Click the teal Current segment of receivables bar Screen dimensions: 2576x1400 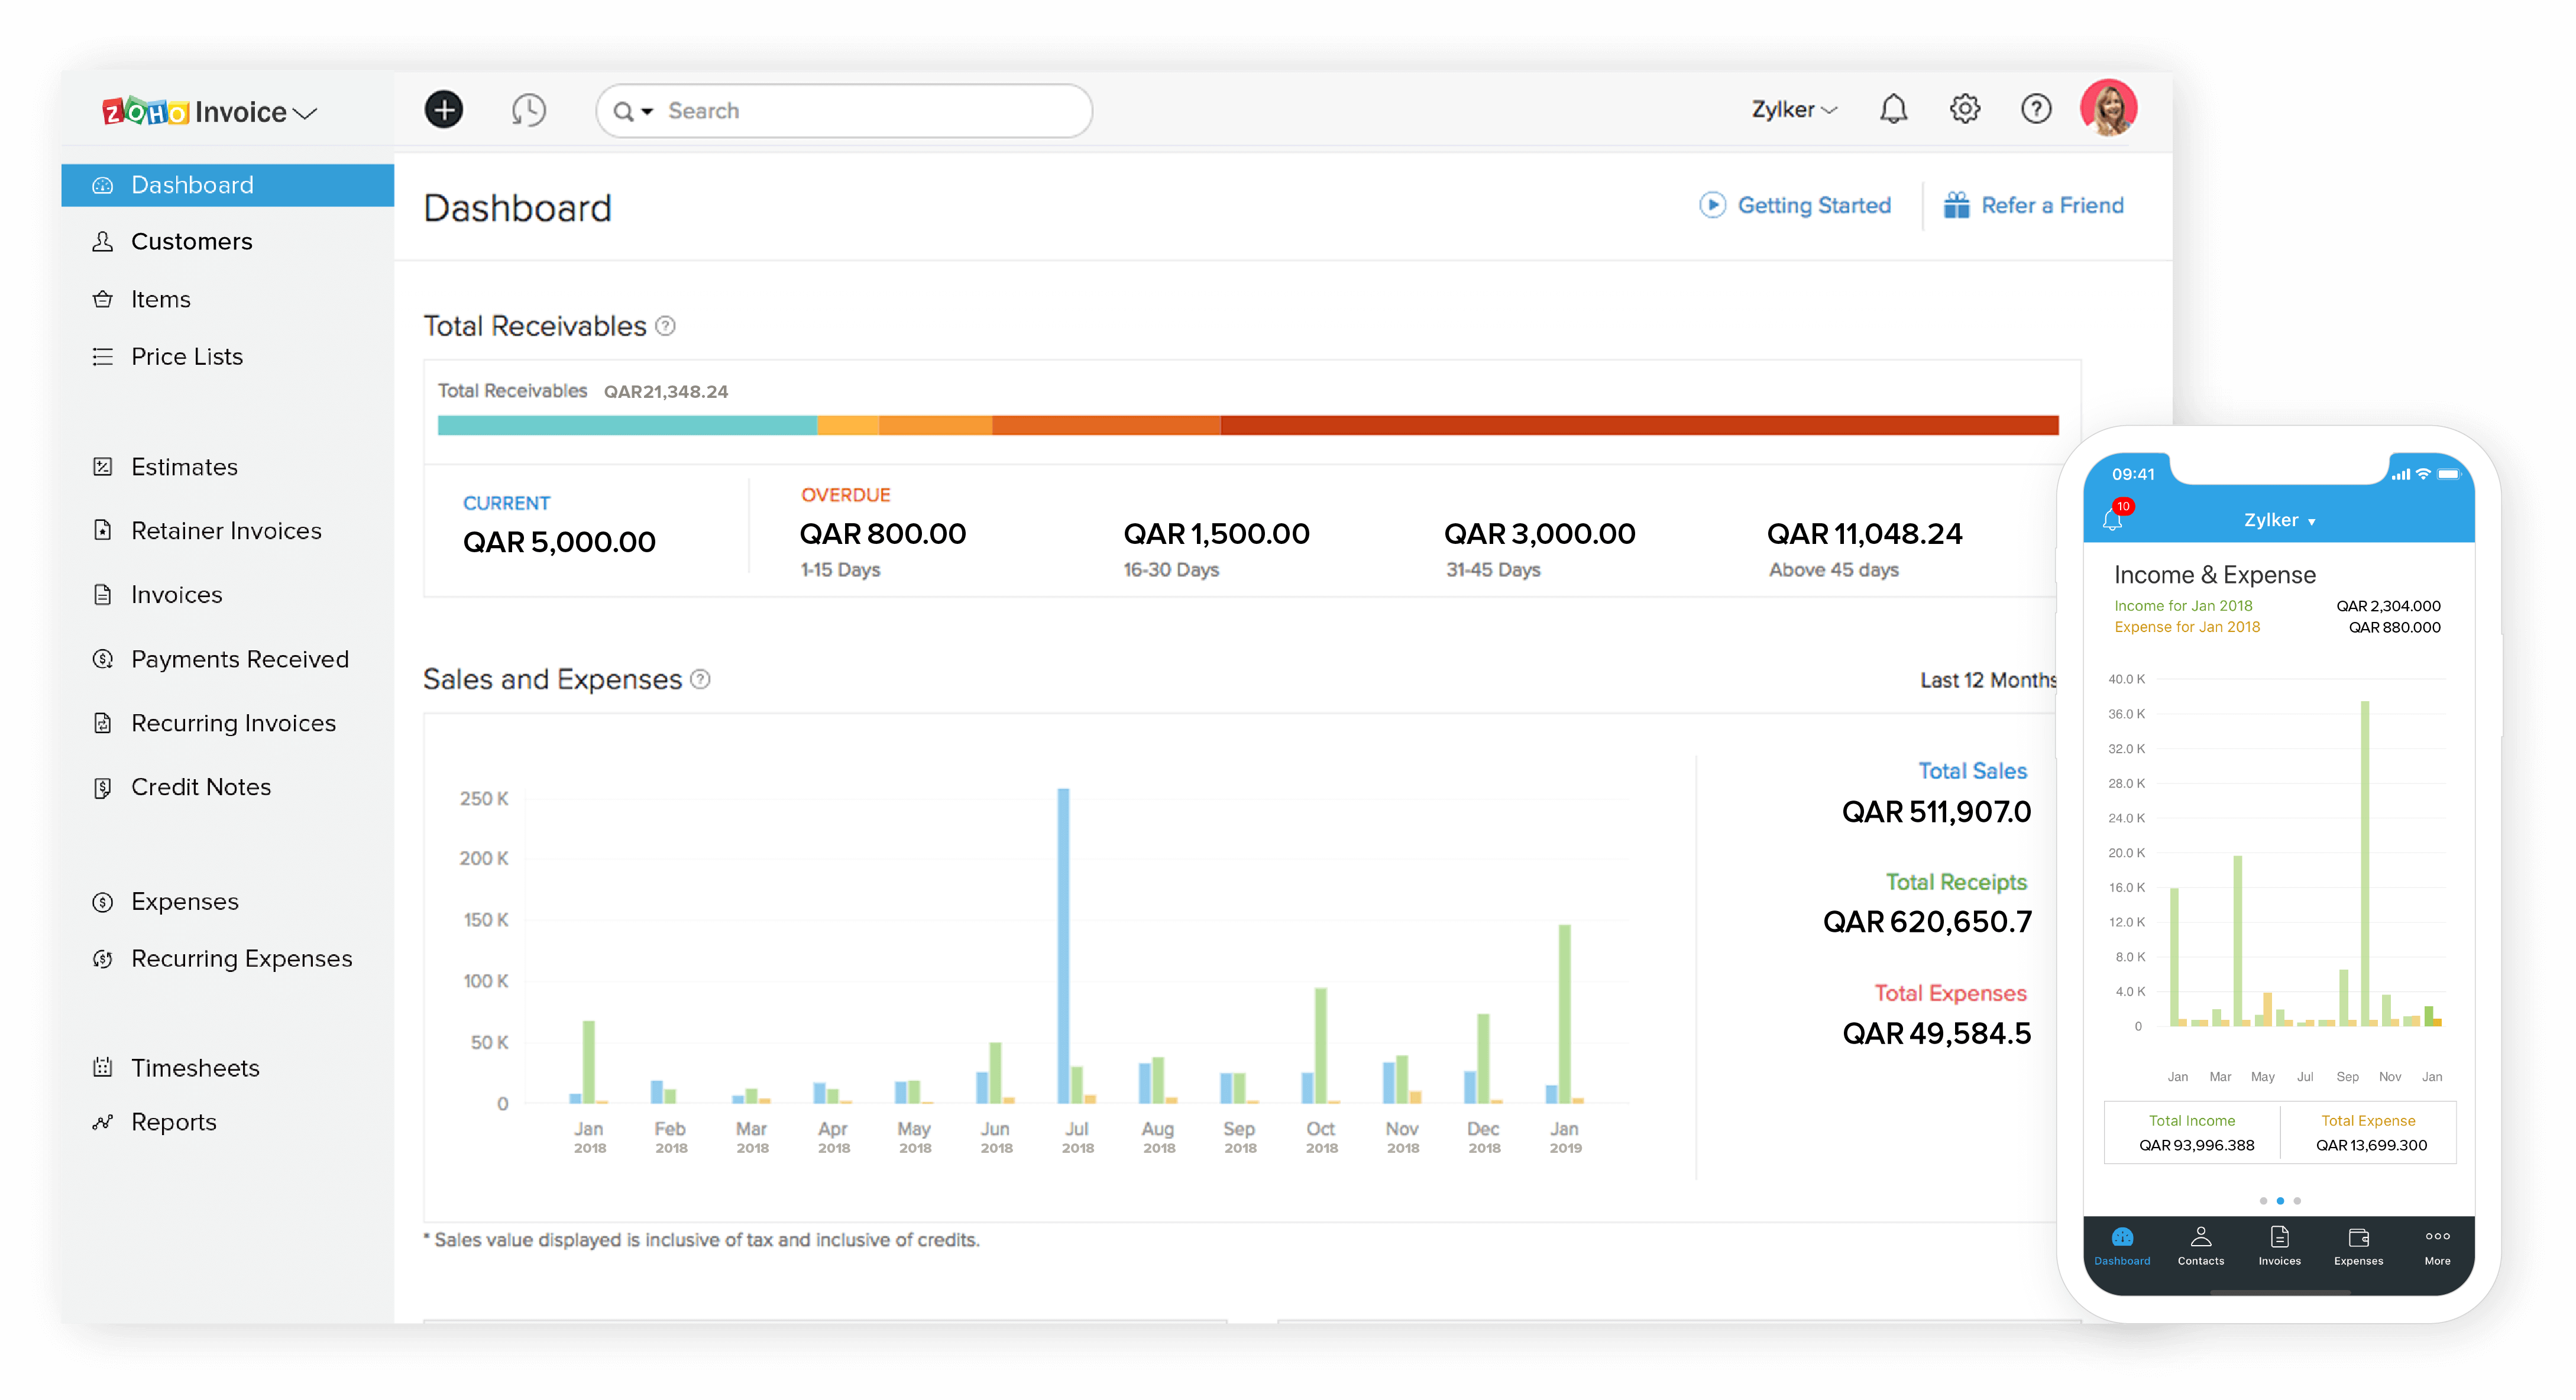(627, 425)
